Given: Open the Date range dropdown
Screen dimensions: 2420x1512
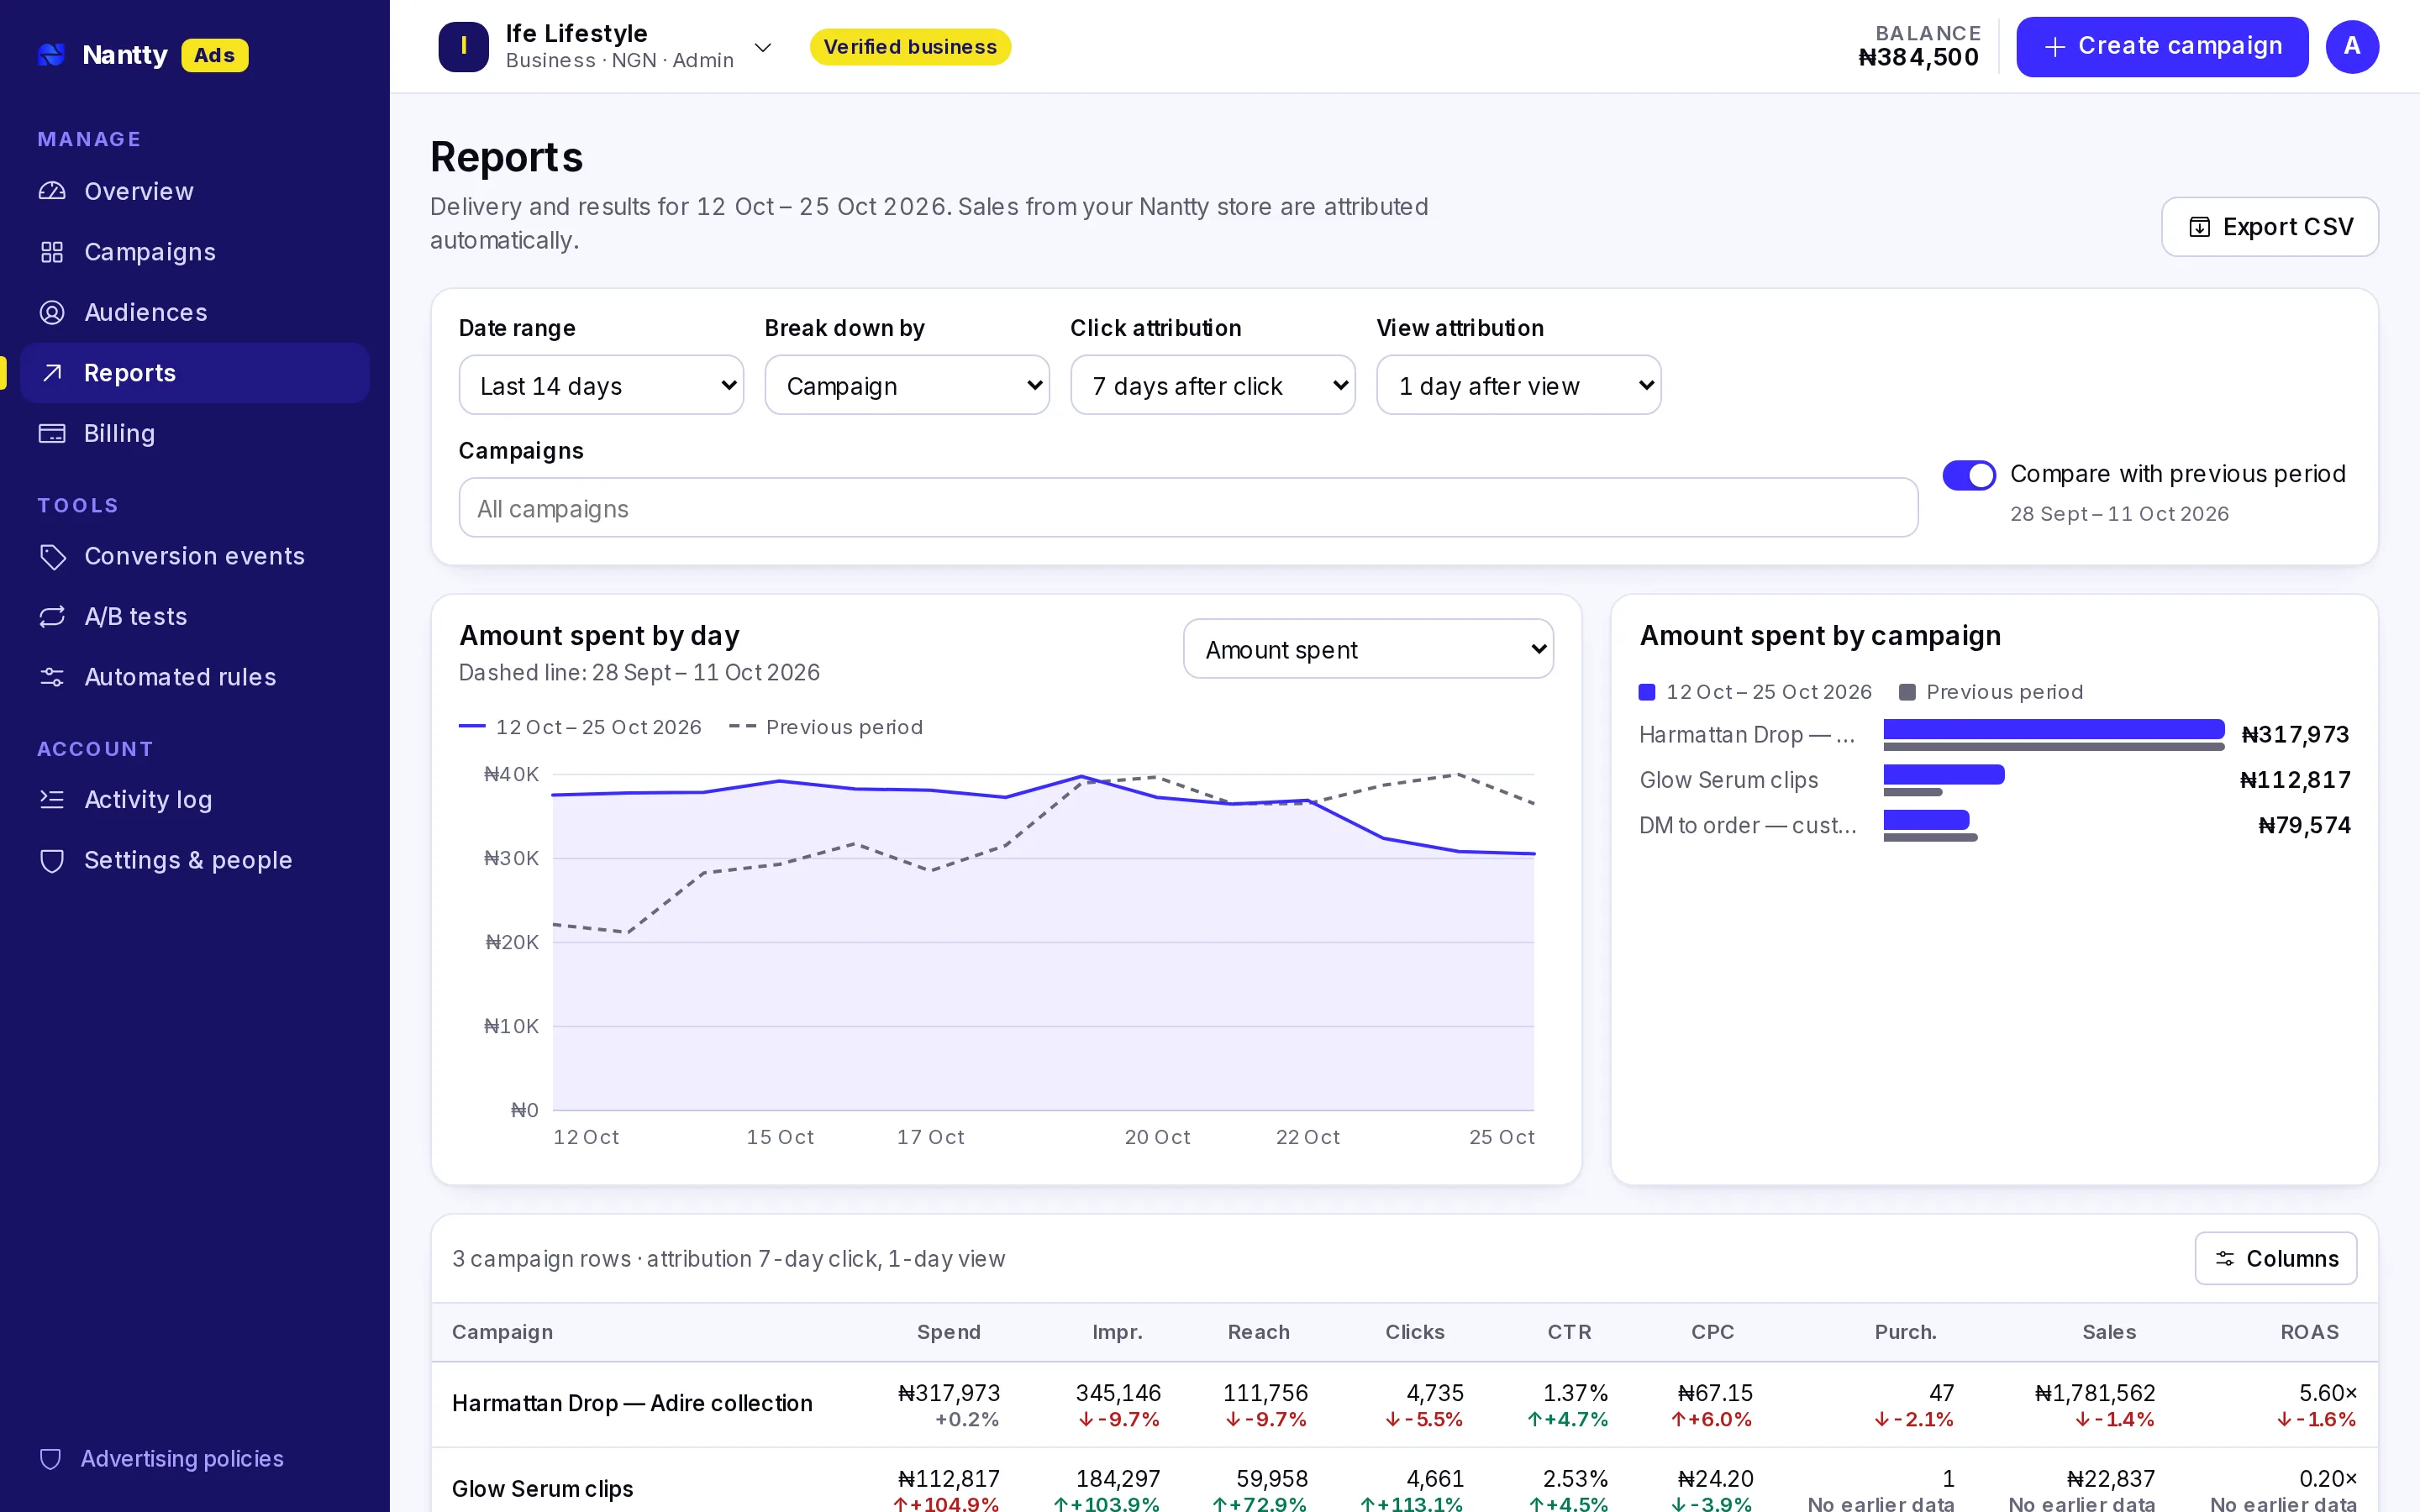Looking at the screenshot, I should [601, 385].
